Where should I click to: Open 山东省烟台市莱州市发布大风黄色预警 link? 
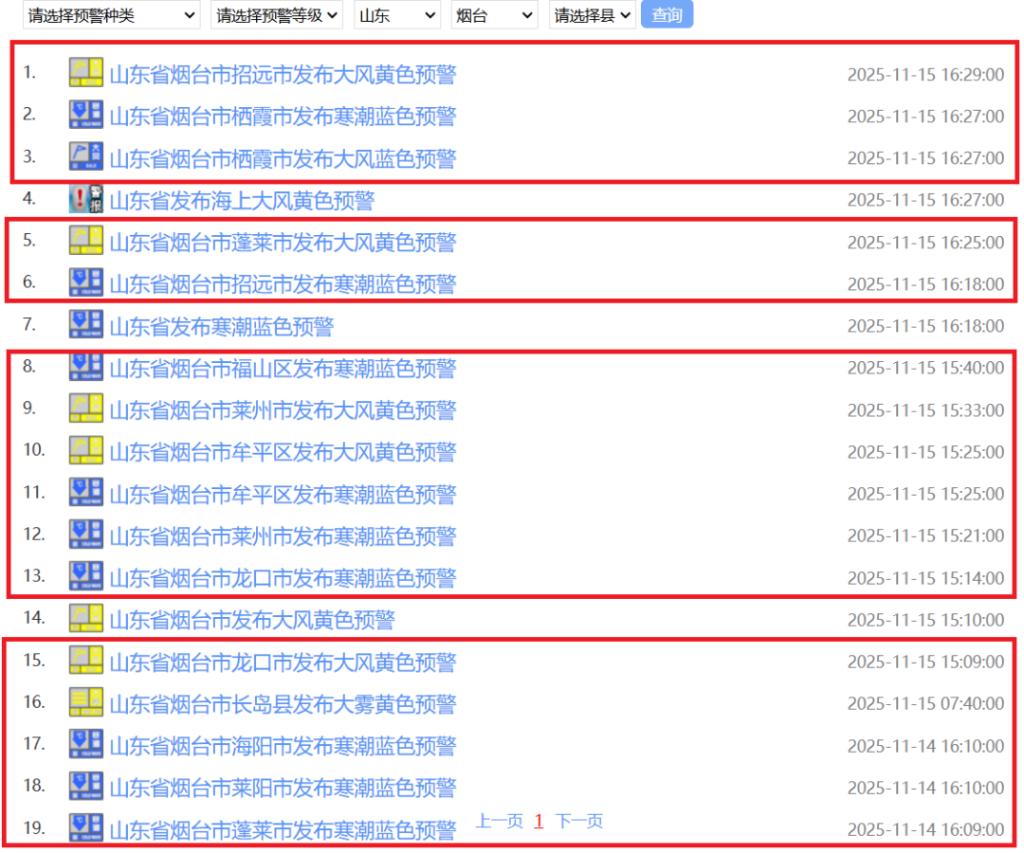282,411
